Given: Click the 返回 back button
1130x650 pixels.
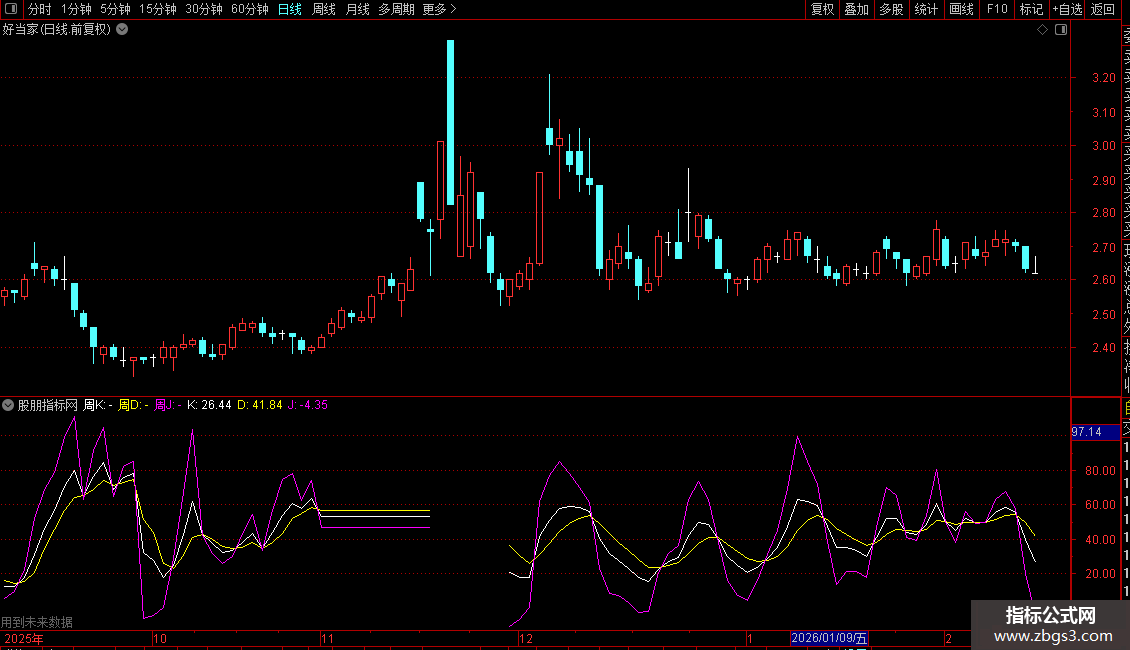Looking at the screenshot, I should point(1103,9).
